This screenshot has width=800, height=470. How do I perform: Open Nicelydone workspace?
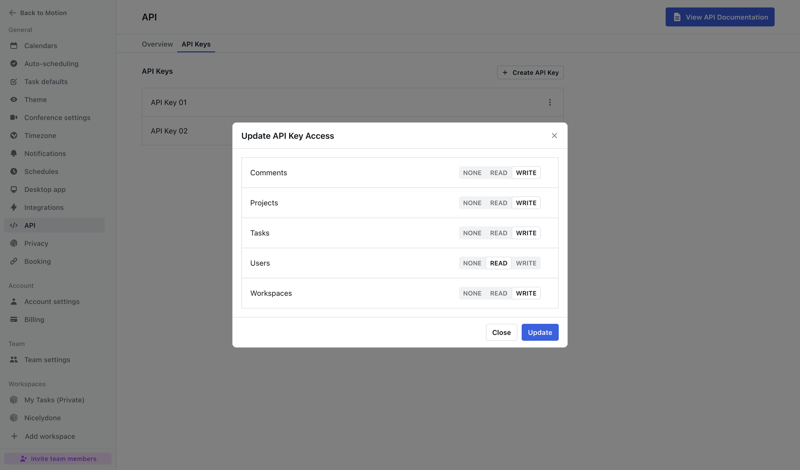55,417
